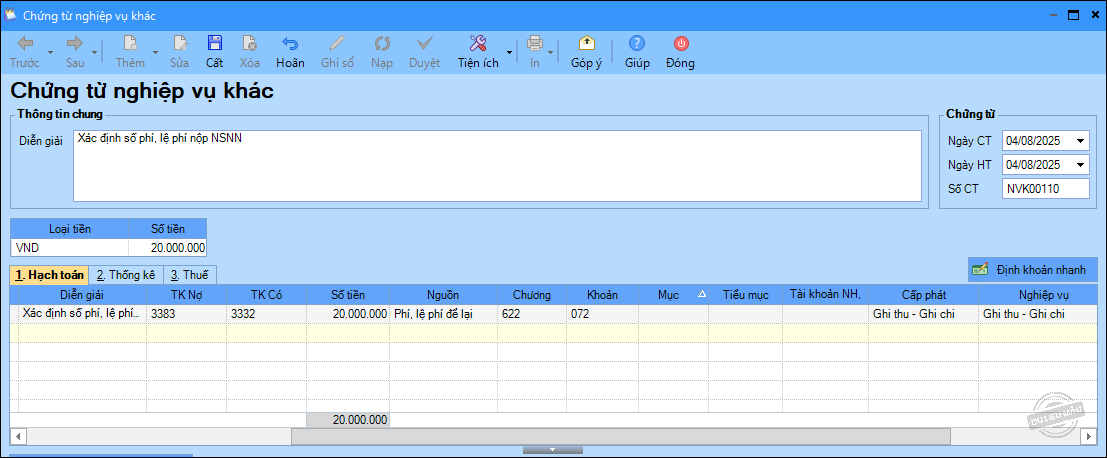Click the app icon in title bar
The image size is (1107, 458).
click(10, 15)
